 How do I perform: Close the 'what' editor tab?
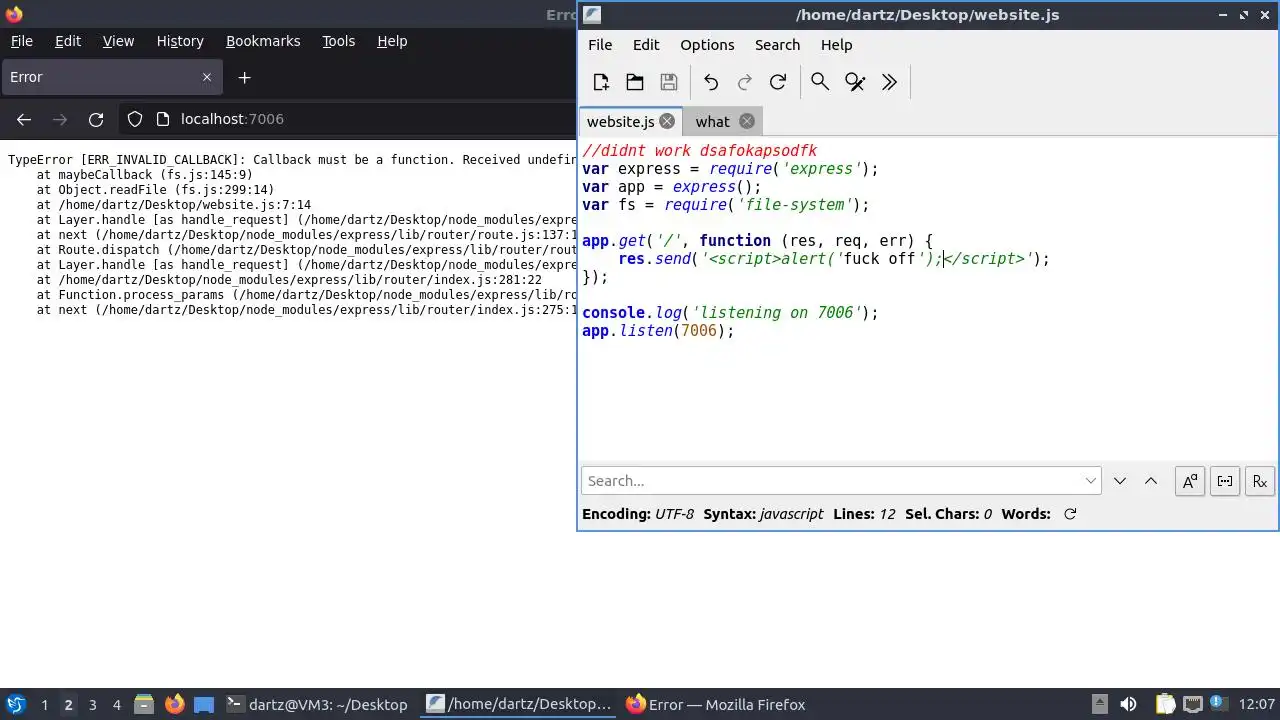[747, 121]
